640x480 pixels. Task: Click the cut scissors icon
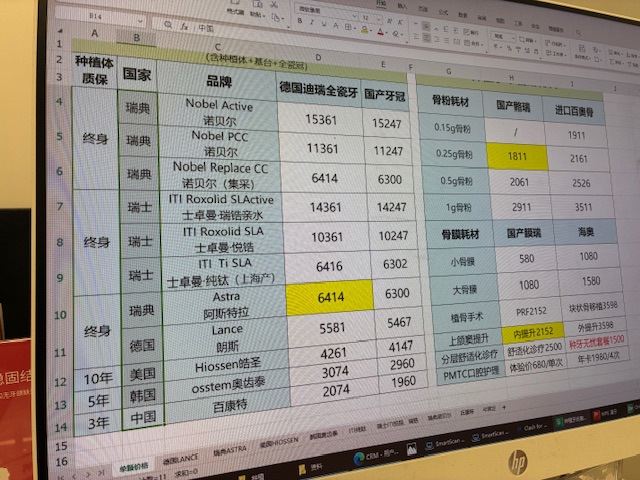[x=274, y=4]
